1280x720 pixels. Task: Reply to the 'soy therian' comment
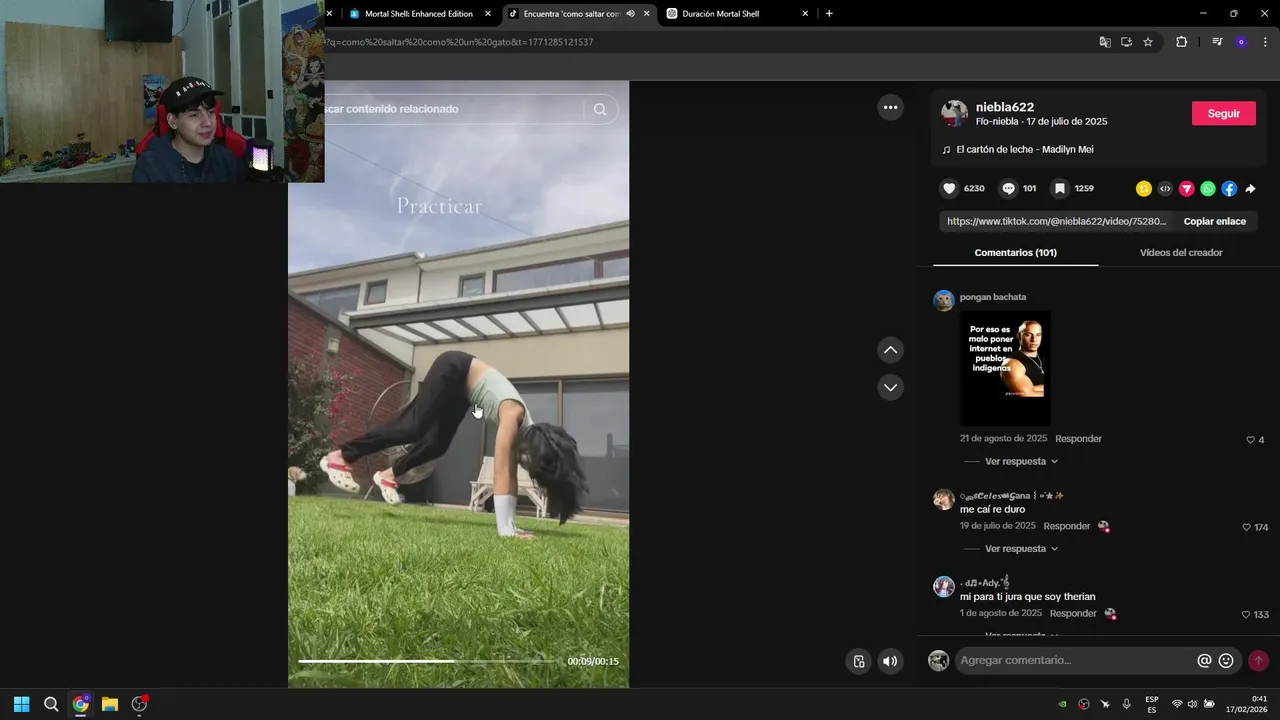coord(1073,613)
